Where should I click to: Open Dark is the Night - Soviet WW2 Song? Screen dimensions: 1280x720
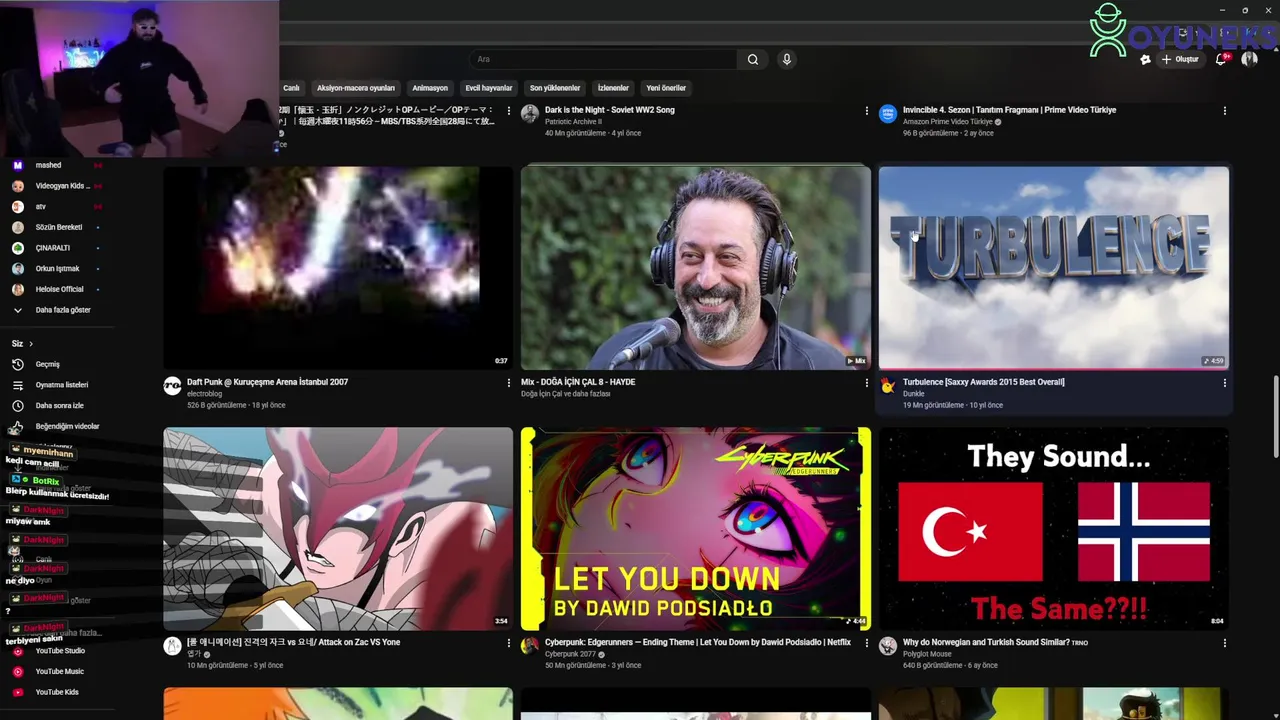(610, 110)
